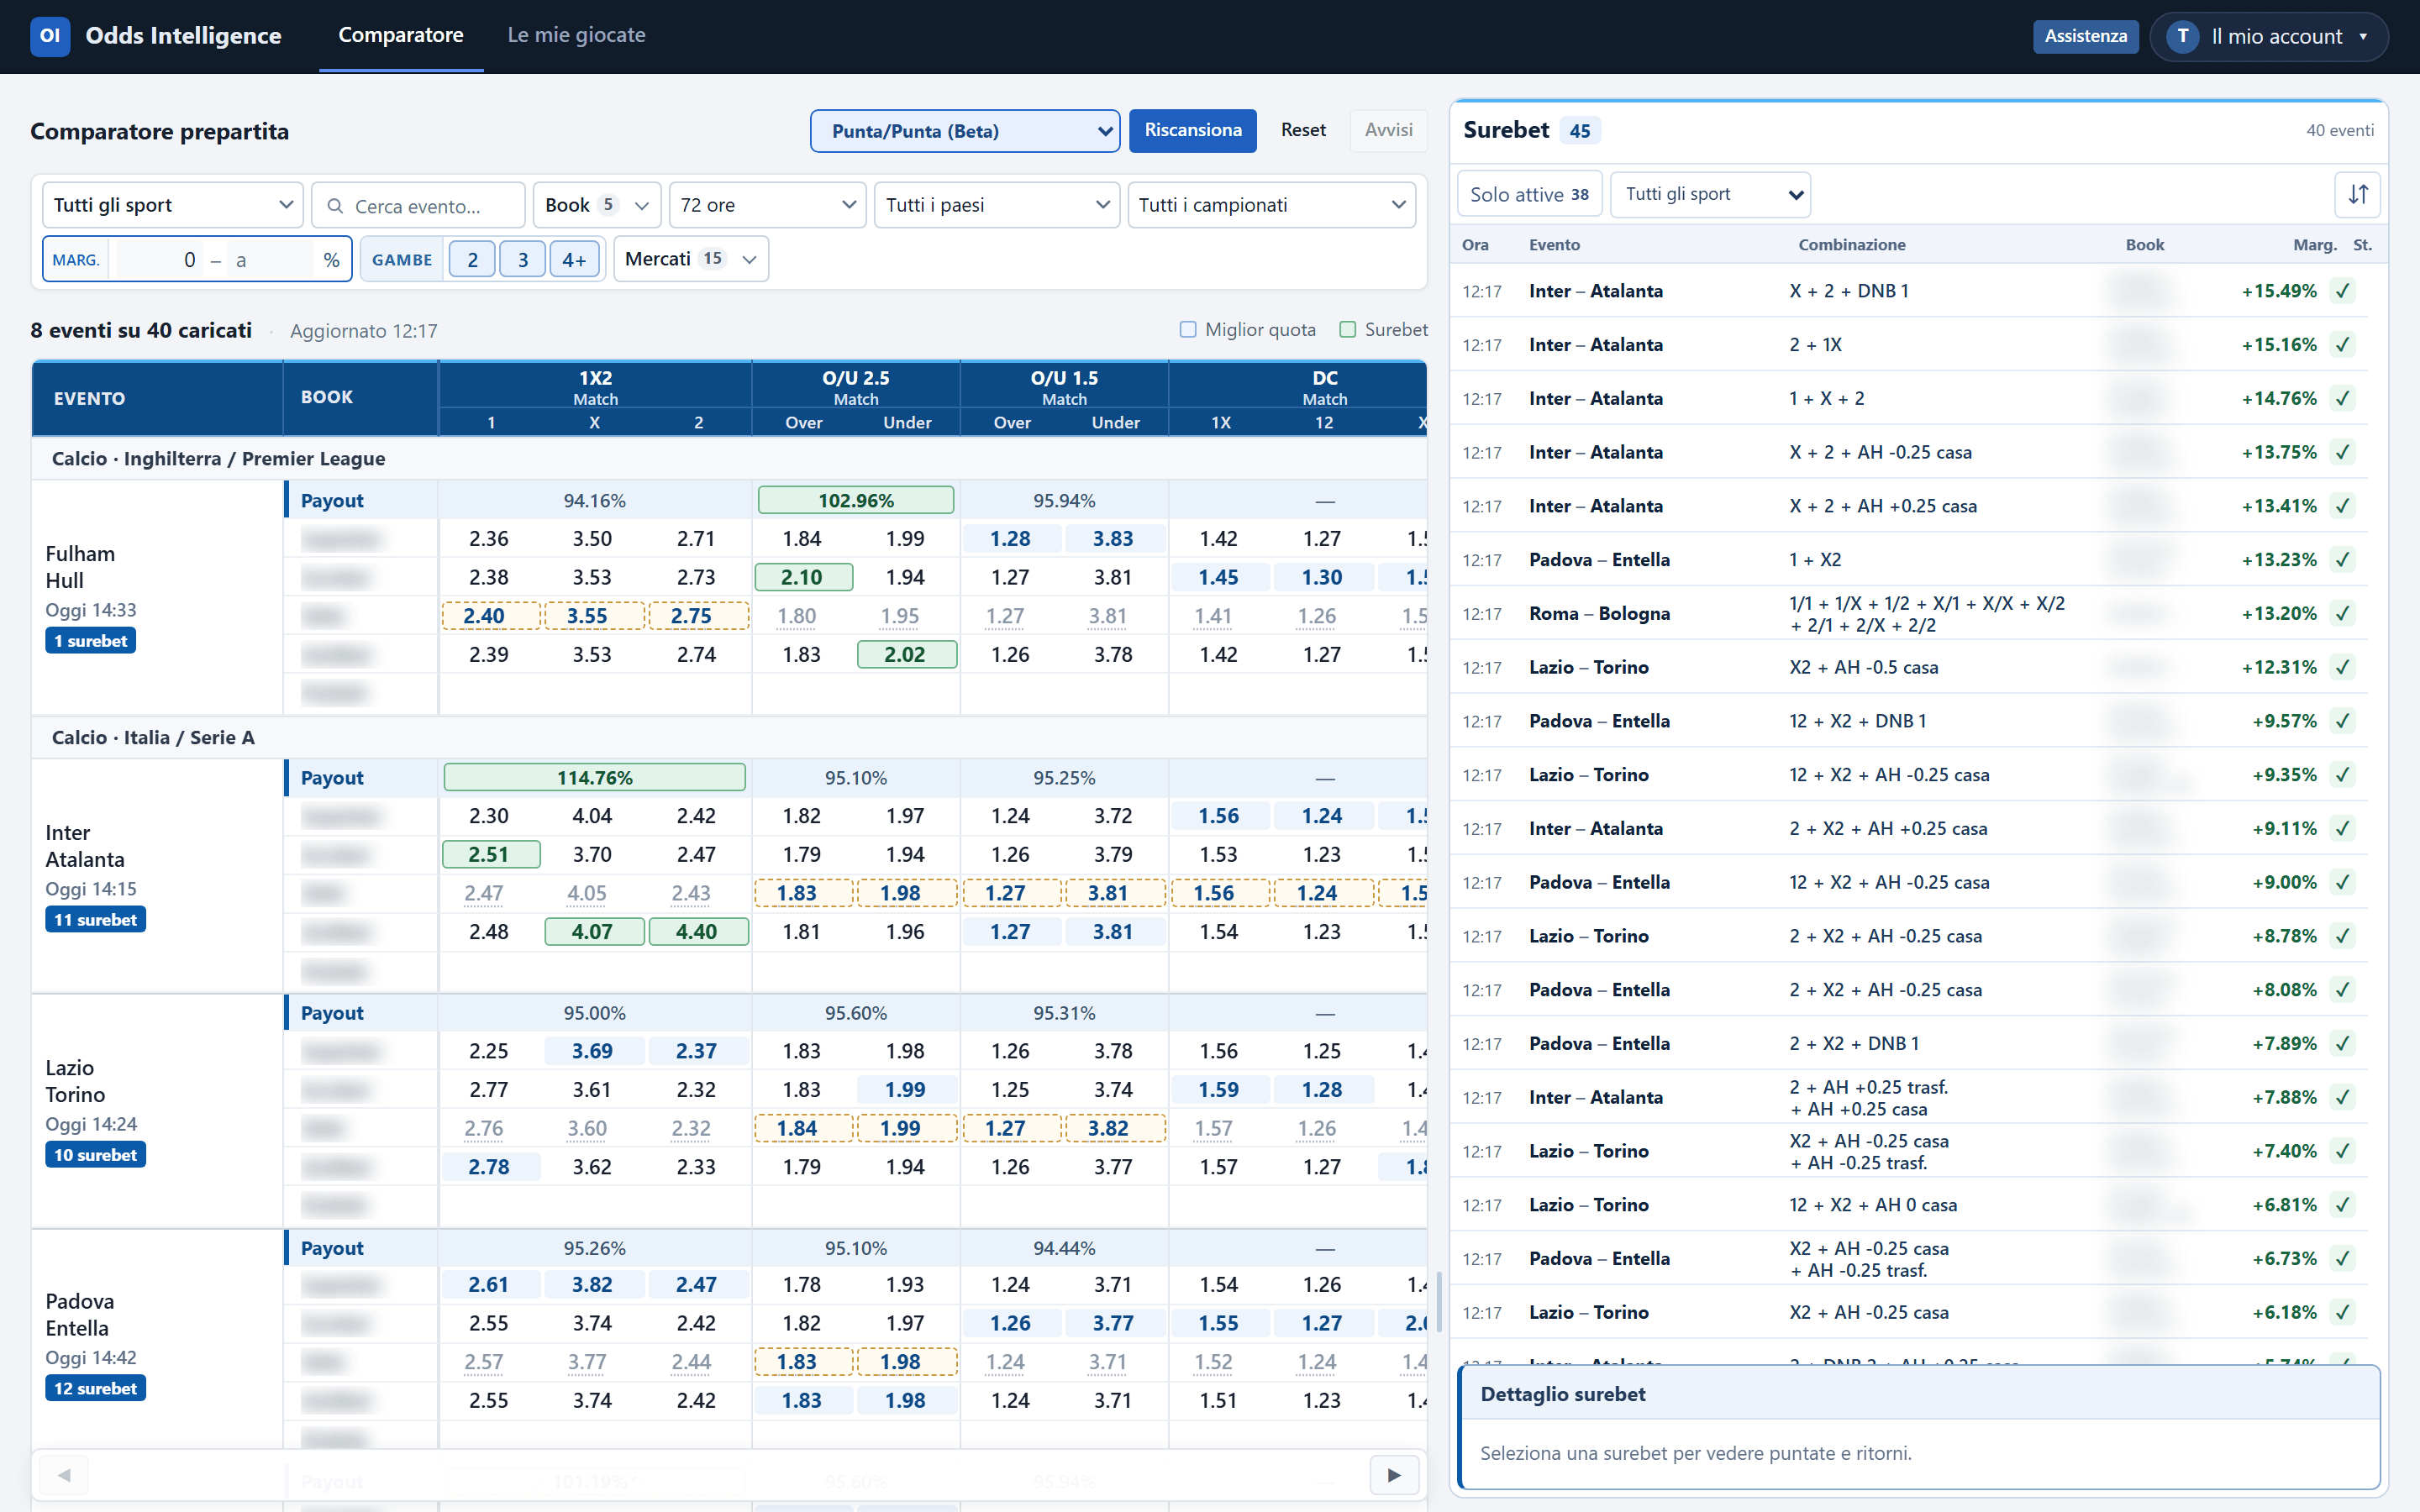Click the Reset button
The width and height of the screenshot is (2420, 1512).
[x=1303, y=130]
